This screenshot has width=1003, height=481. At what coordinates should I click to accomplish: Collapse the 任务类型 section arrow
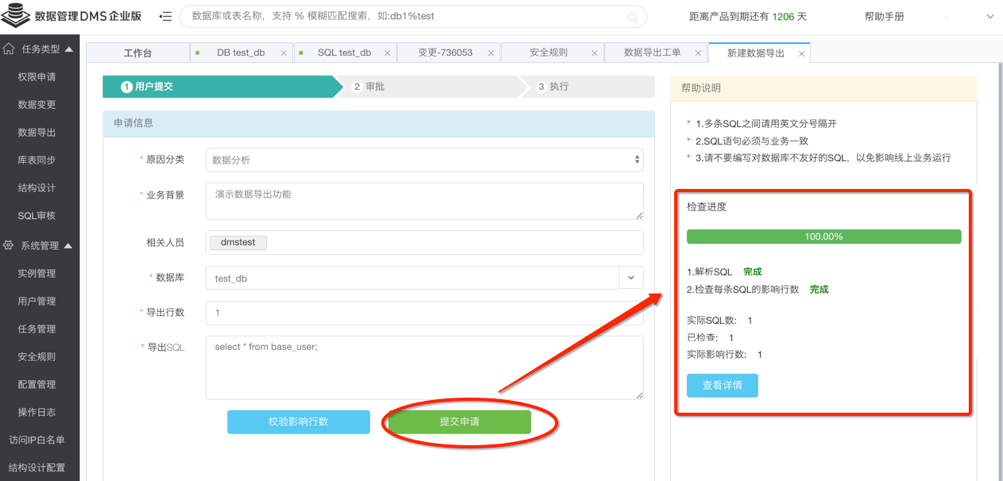pyautogui.click(x=69, y=49)
